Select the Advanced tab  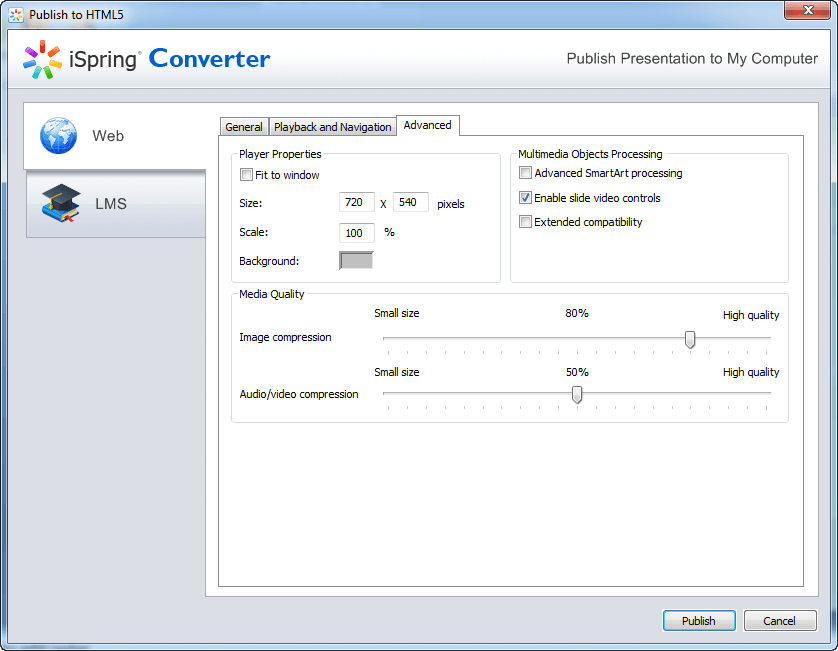click(427, 125)
